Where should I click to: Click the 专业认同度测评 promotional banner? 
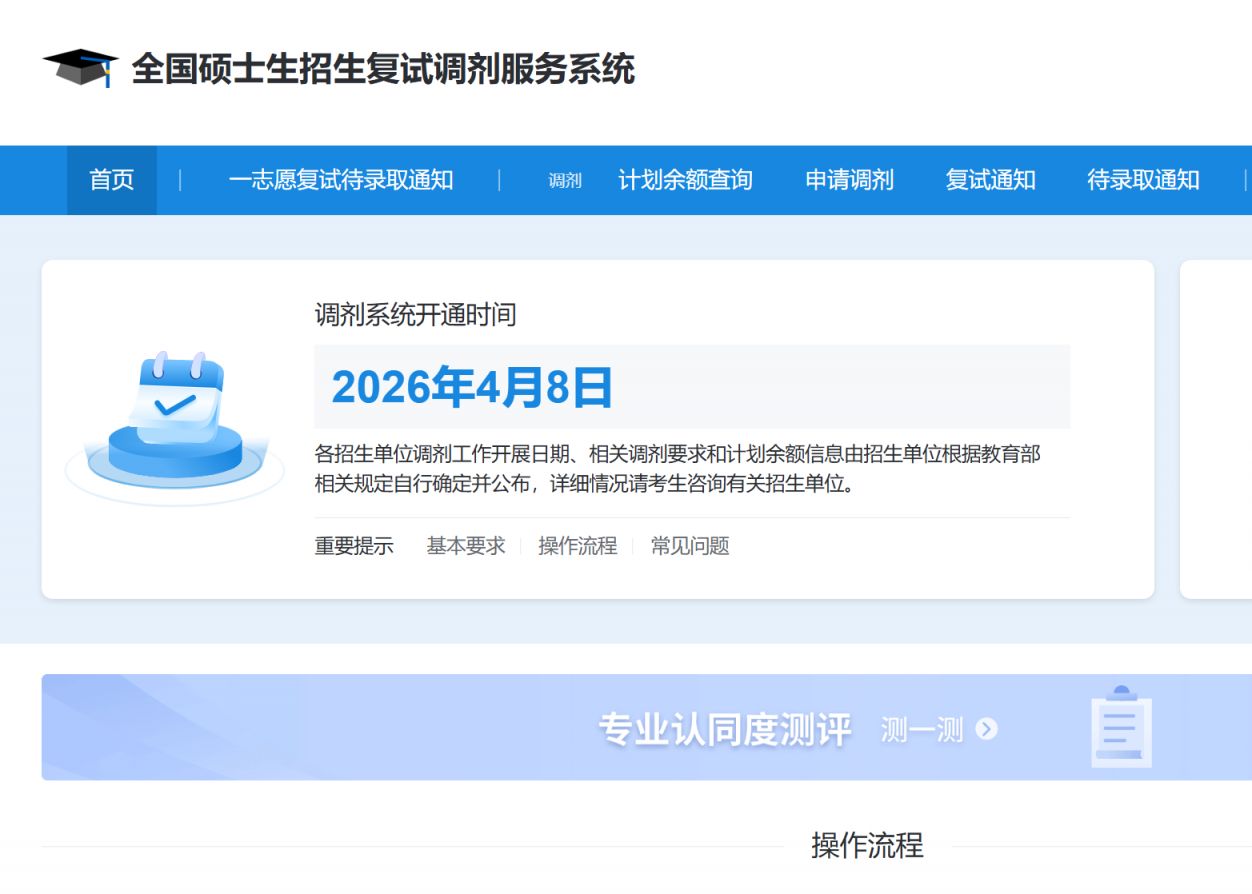pos(724,729)
